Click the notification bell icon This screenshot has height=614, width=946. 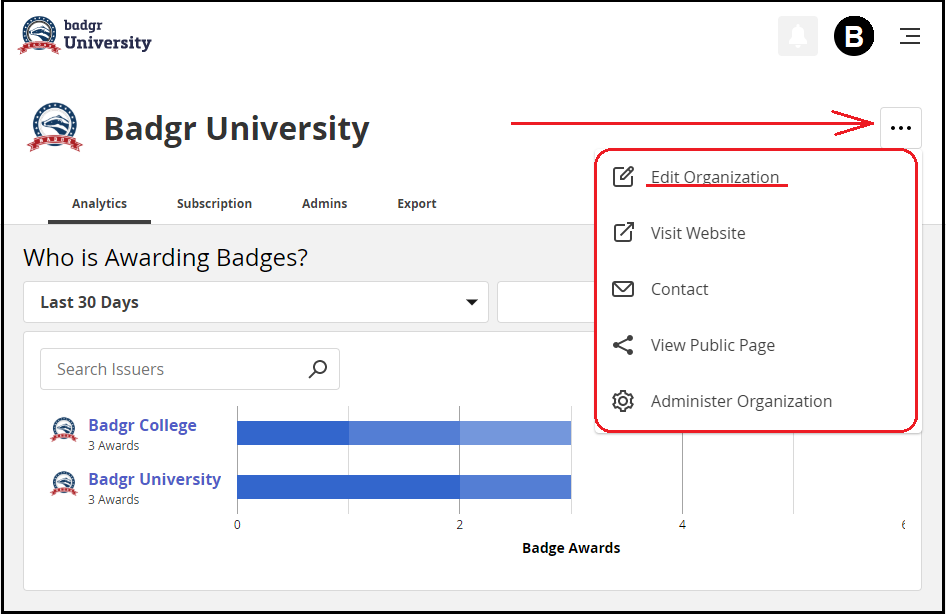pos(797,37)
